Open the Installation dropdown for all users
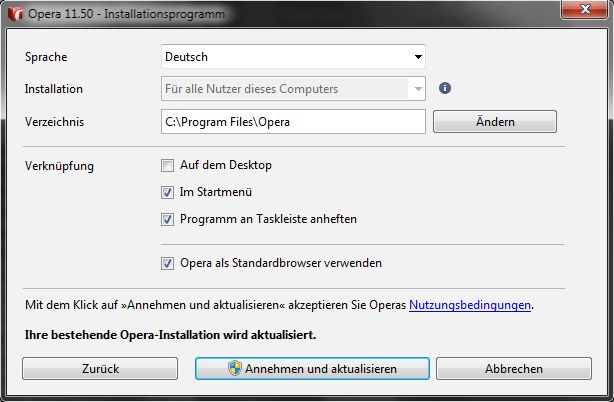This screenshot has height=402, width=614. coord(293,89)
